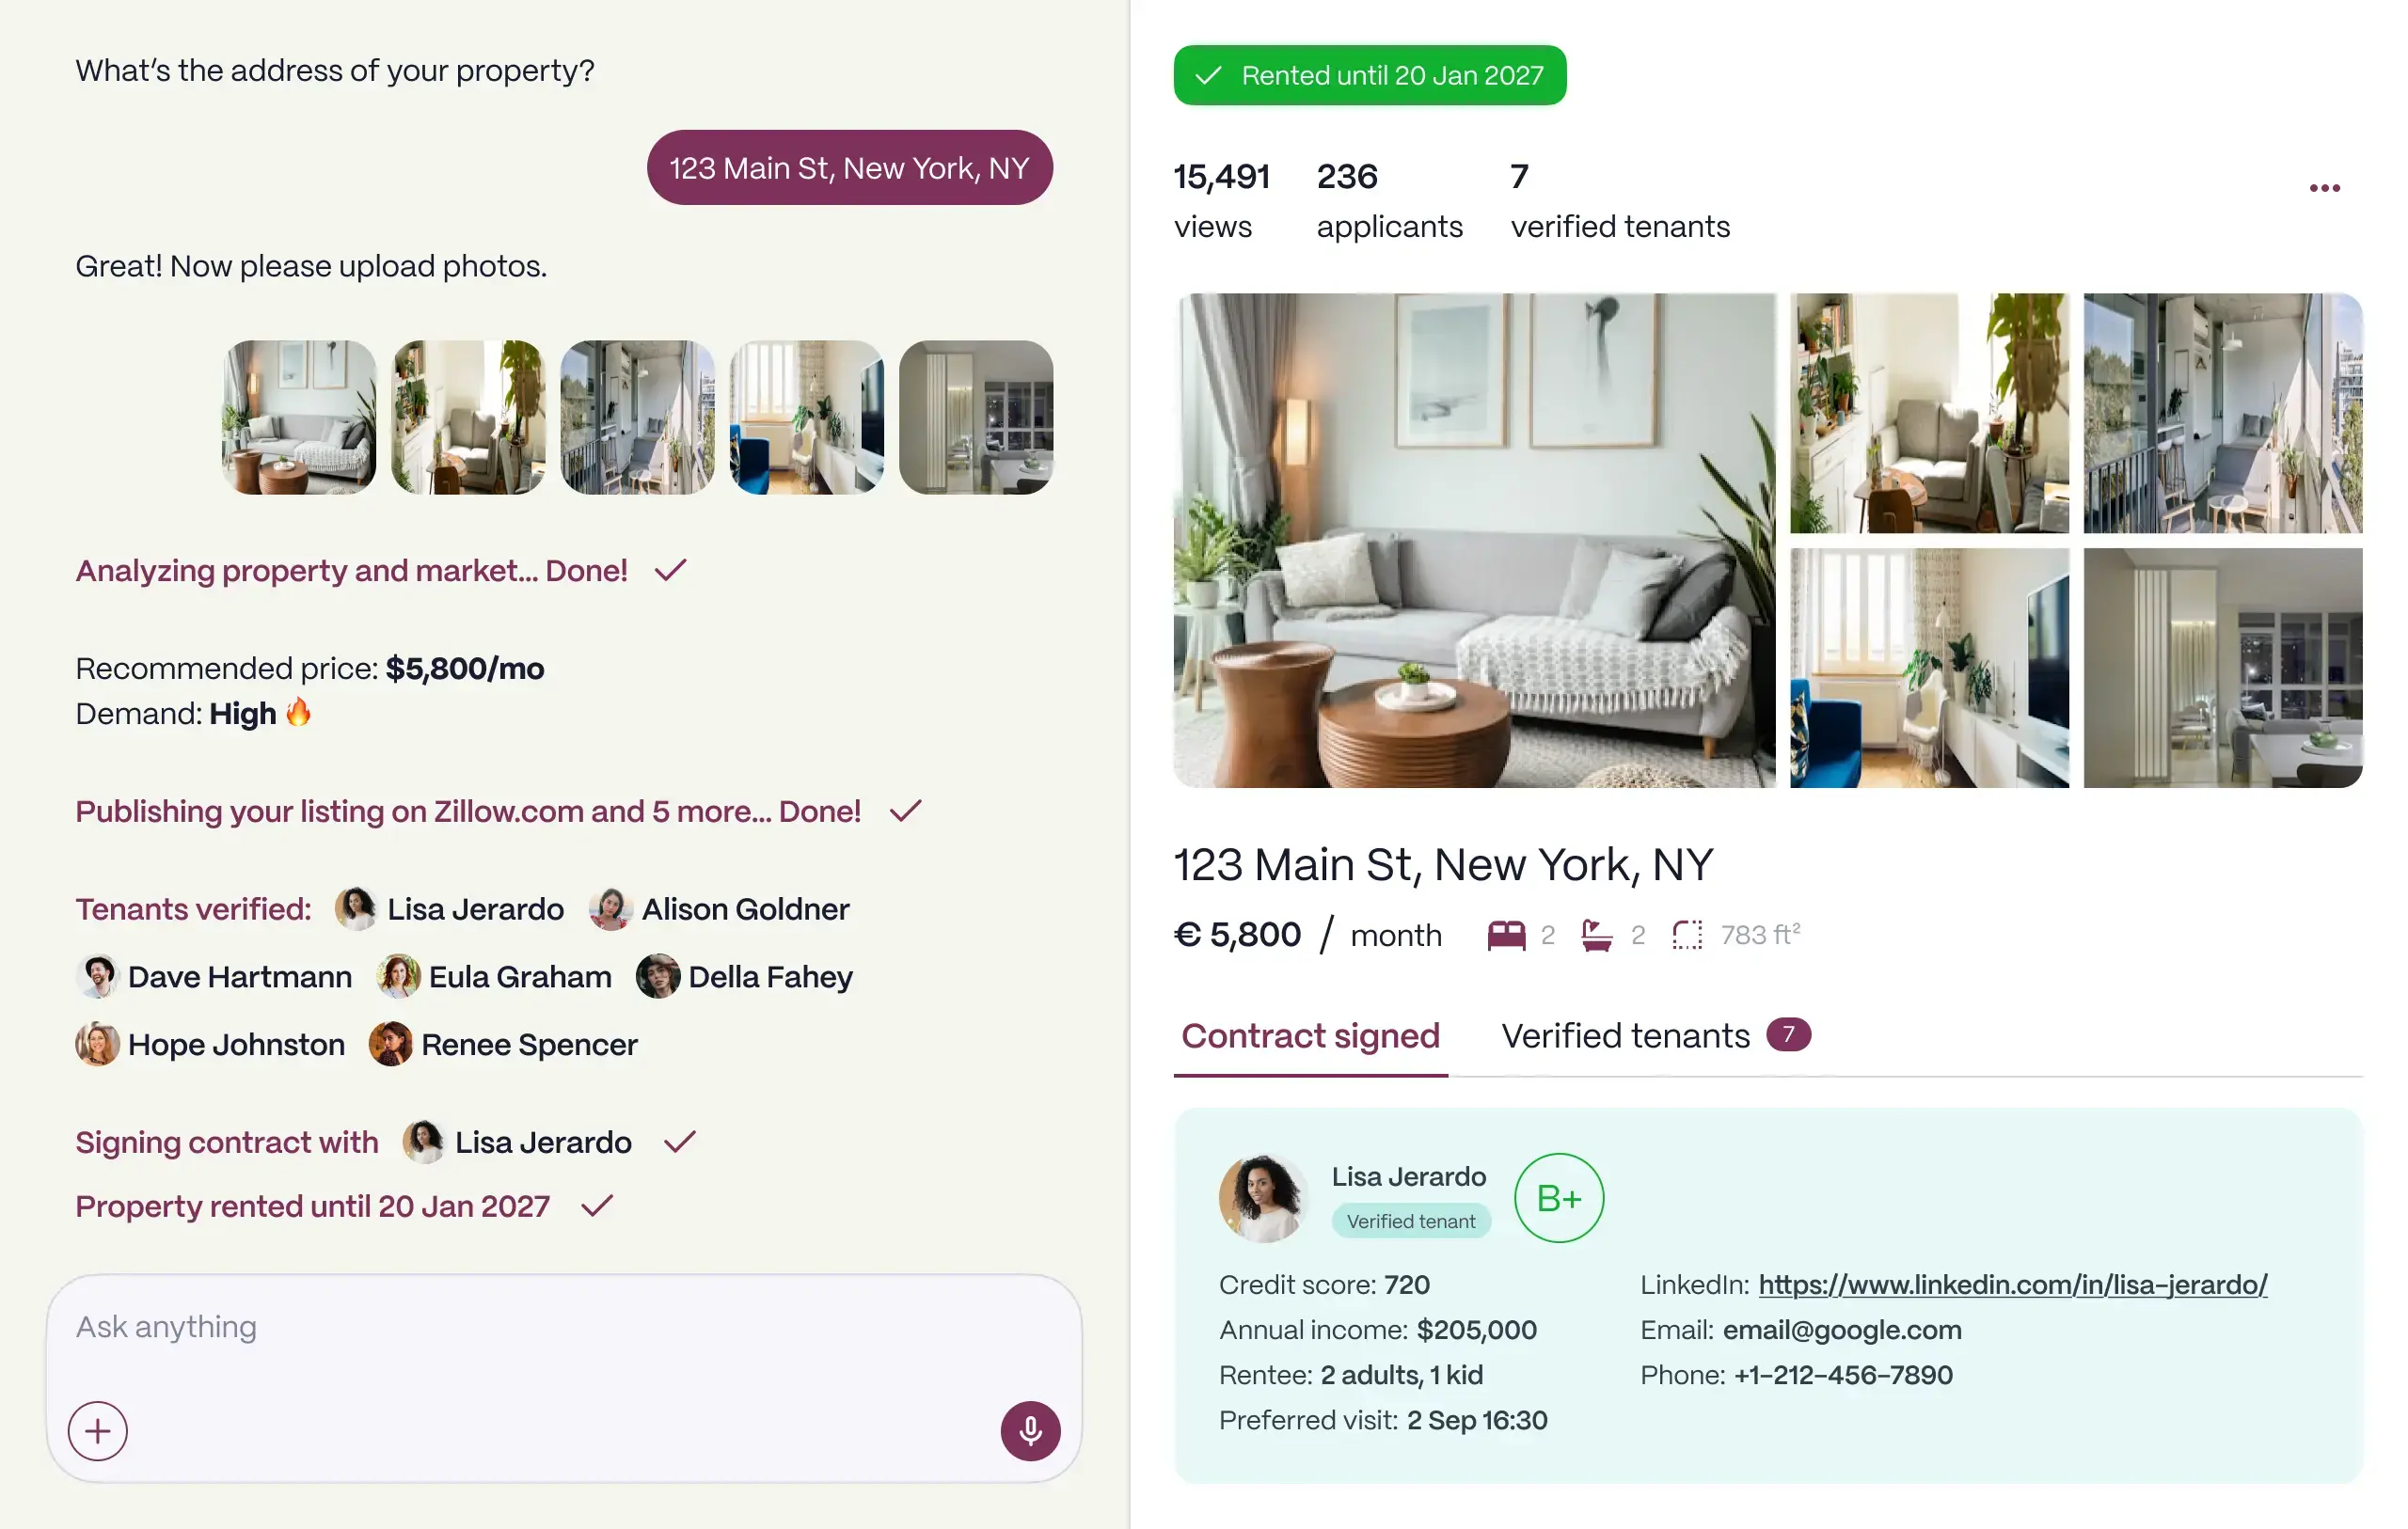Click the bedroom count bed icon
Image resolution: width=2408 pixels, height=1529 pixels.
(x=1506, y=935)
